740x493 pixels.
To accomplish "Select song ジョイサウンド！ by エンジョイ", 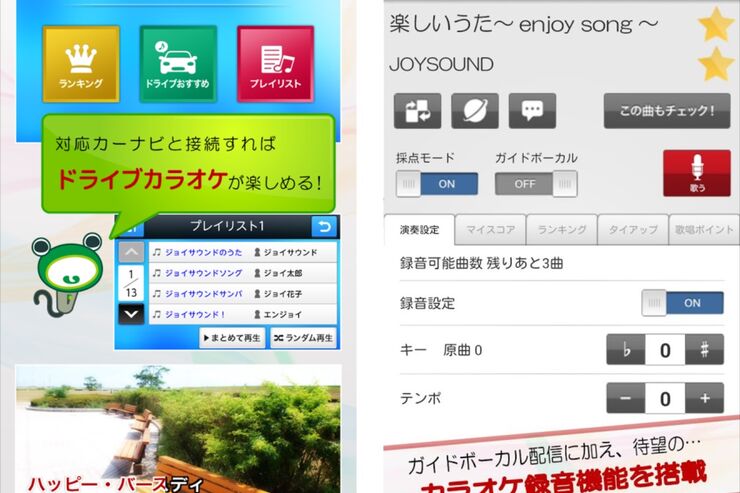I will click(243, 315).
